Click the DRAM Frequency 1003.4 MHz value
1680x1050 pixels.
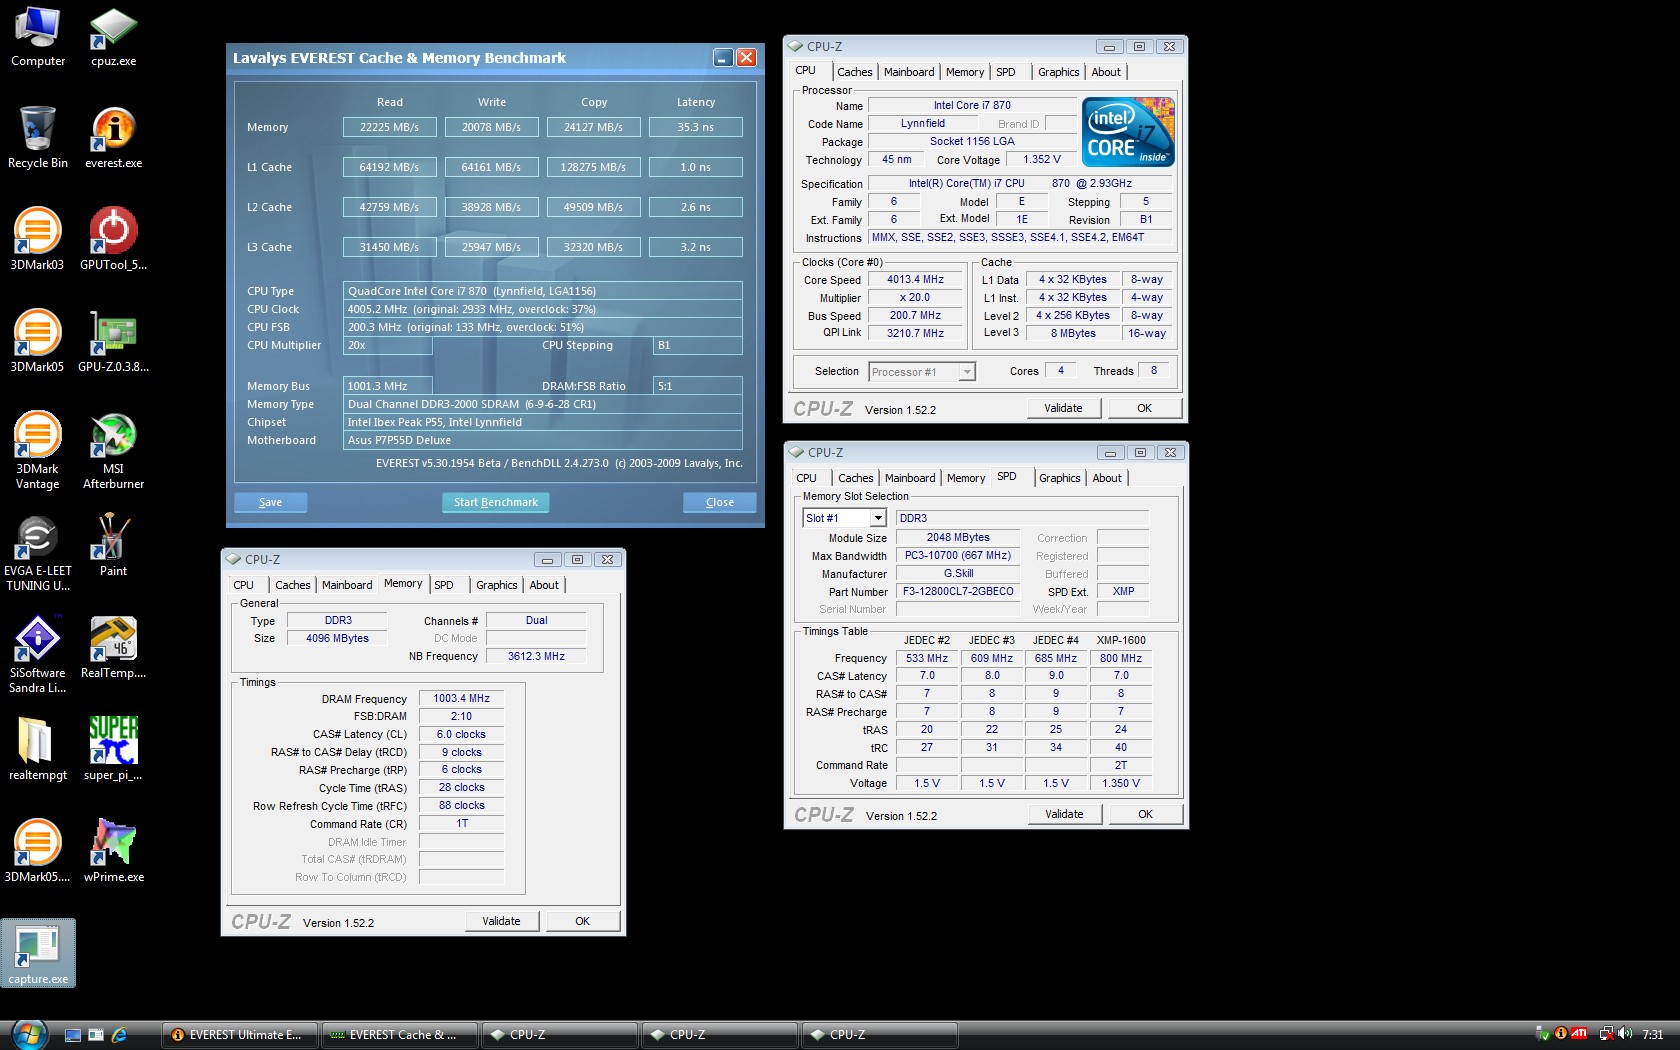click(x=462, y=699)
